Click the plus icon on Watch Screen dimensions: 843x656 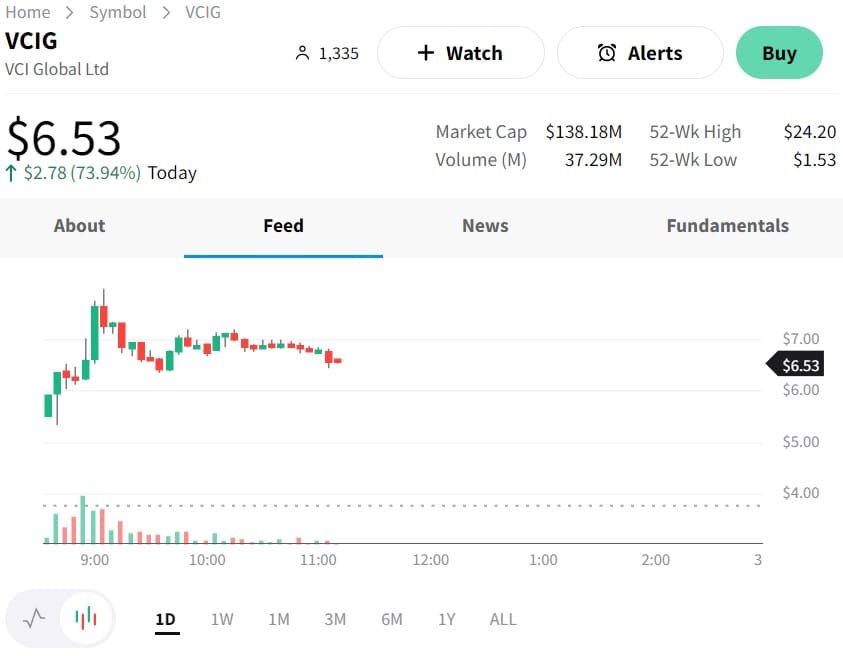point(425,53)
